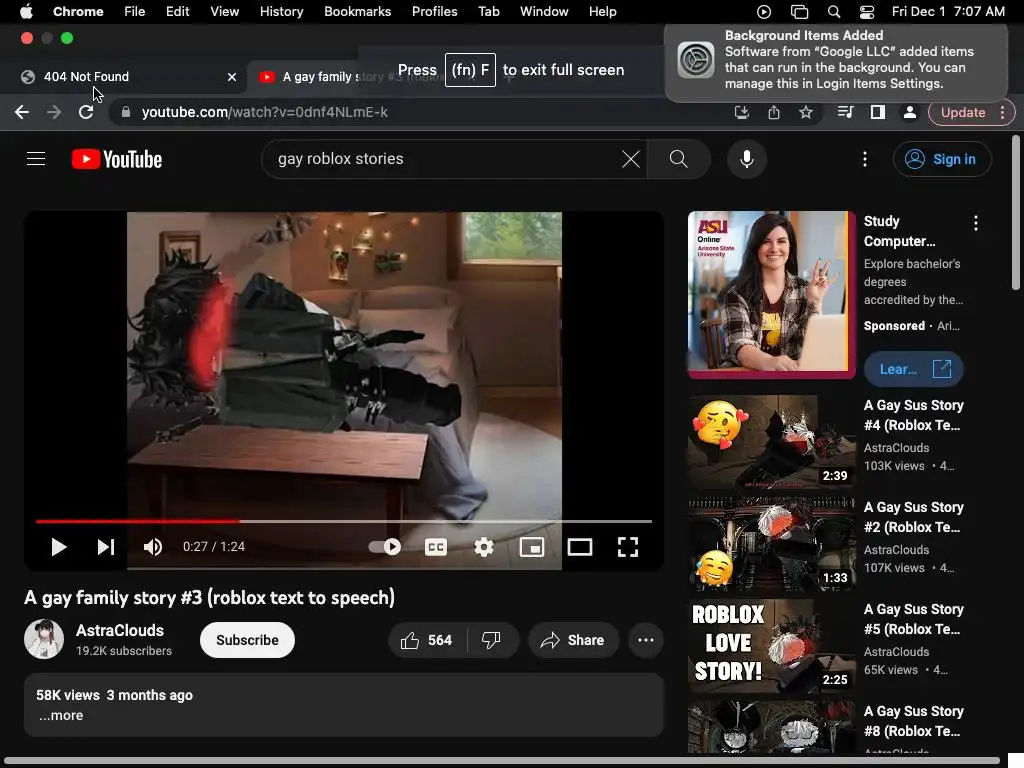Open Spotlight search in menu bar
The width and height of the screenshot is (1024, 768).
click(x=833, y=12)
